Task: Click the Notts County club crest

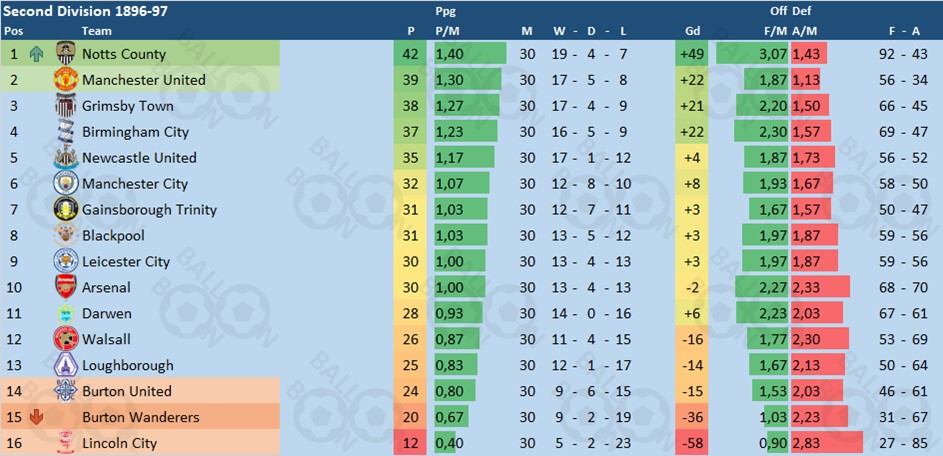Action: (65, 54)
